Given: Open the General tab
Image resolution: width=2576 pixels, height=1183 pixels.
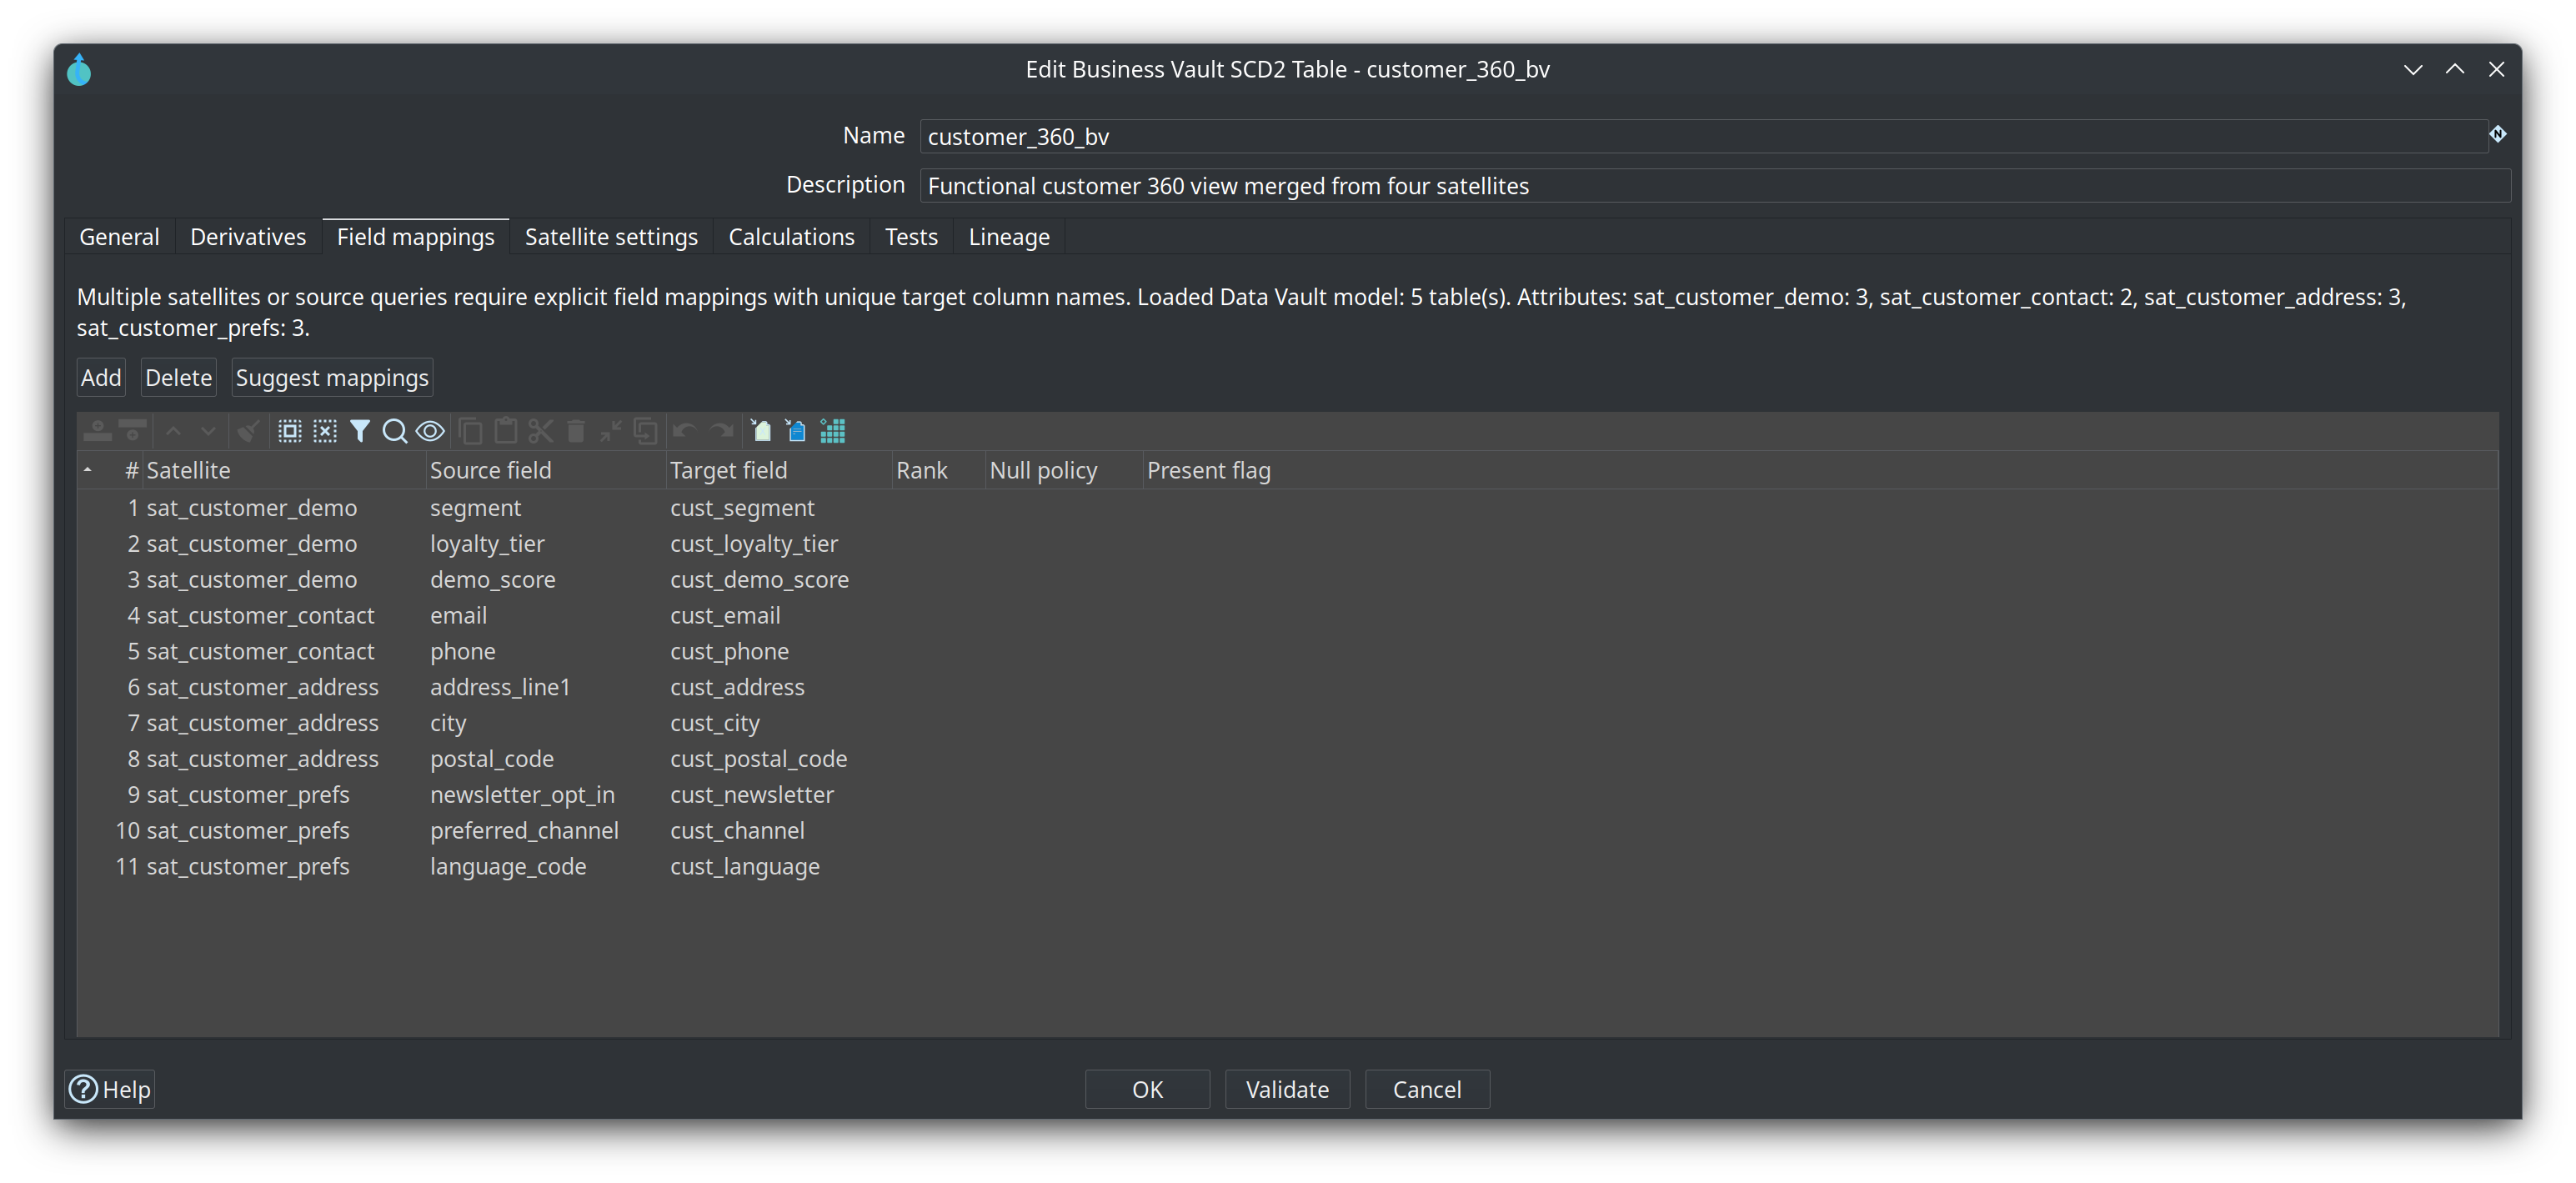Looking at the screenshot, I should pyautogui.click(x=119, y=237).
